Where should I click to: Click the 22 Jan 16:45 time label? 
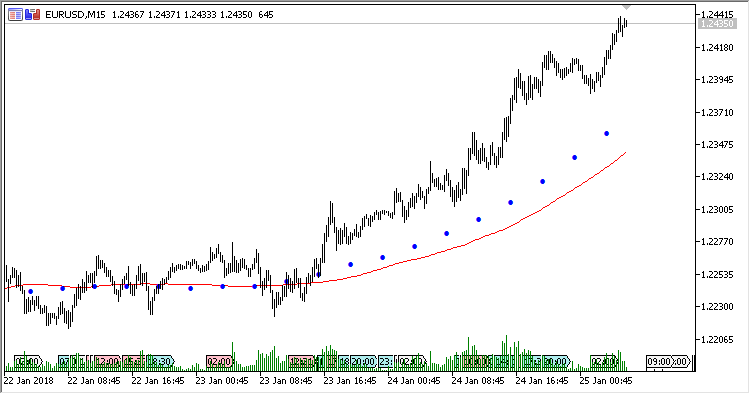[158, 381]
